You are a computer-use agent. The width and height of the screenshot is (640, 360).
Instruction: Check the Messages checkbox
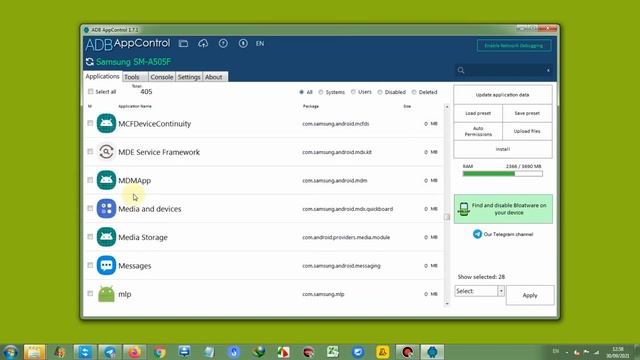click(90, 265)
